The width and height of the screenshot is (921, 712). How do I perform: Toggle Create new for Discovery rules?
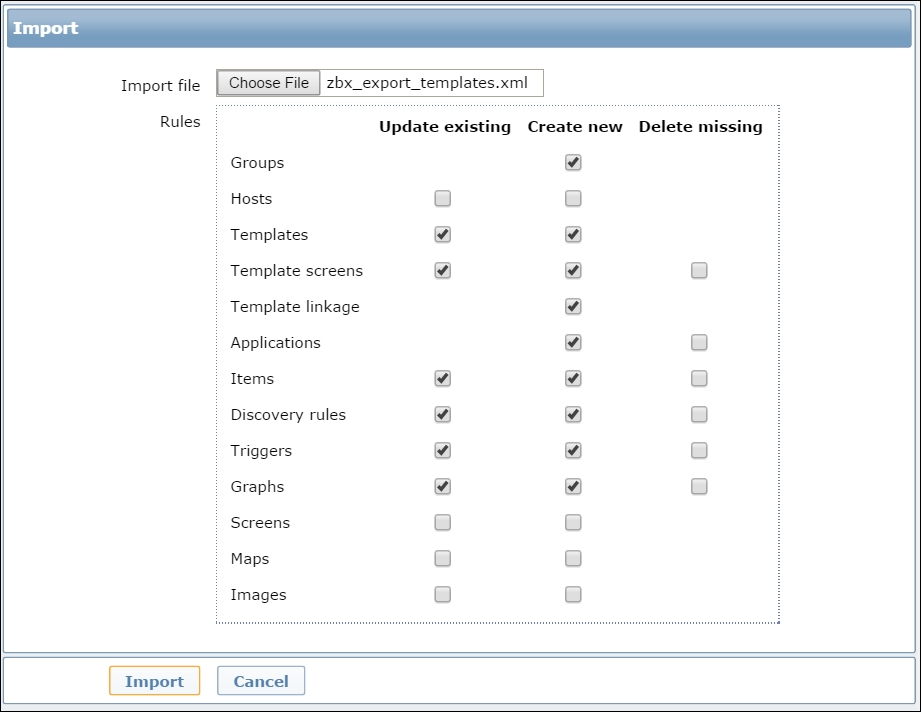pos(573,415)
